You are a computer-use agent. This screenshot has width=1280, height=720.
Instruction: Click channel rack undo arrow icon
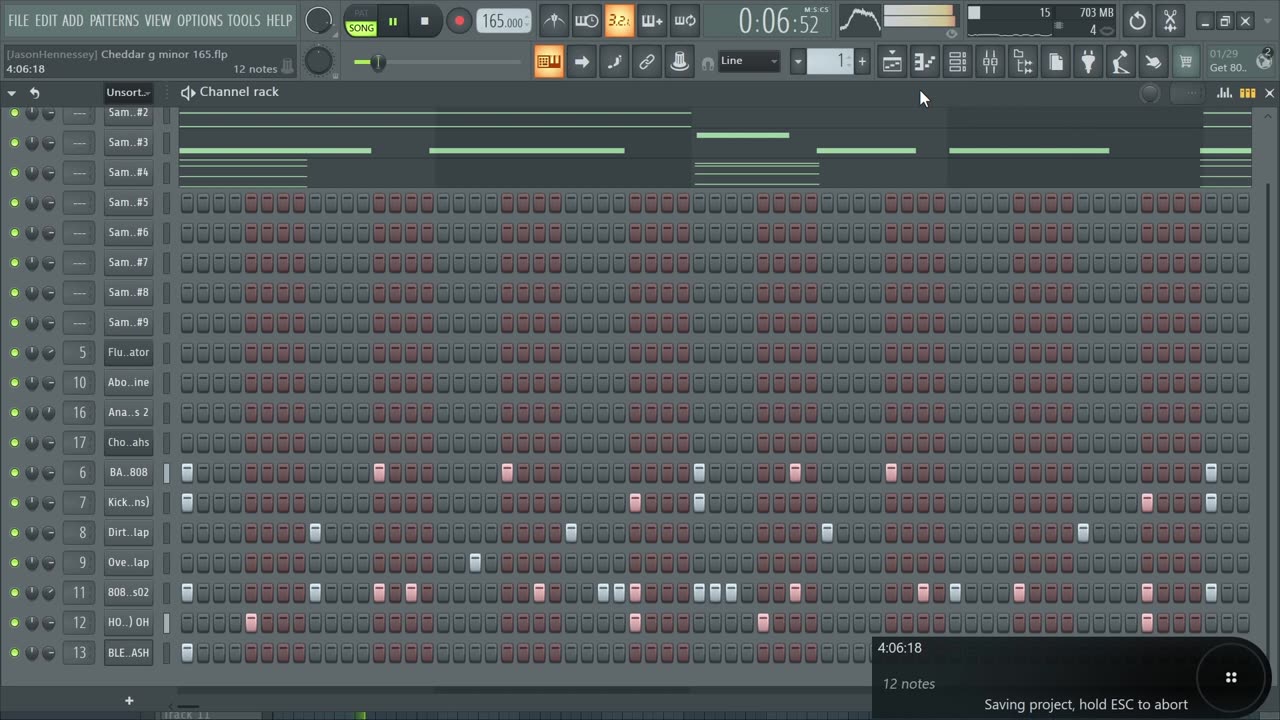34,92
